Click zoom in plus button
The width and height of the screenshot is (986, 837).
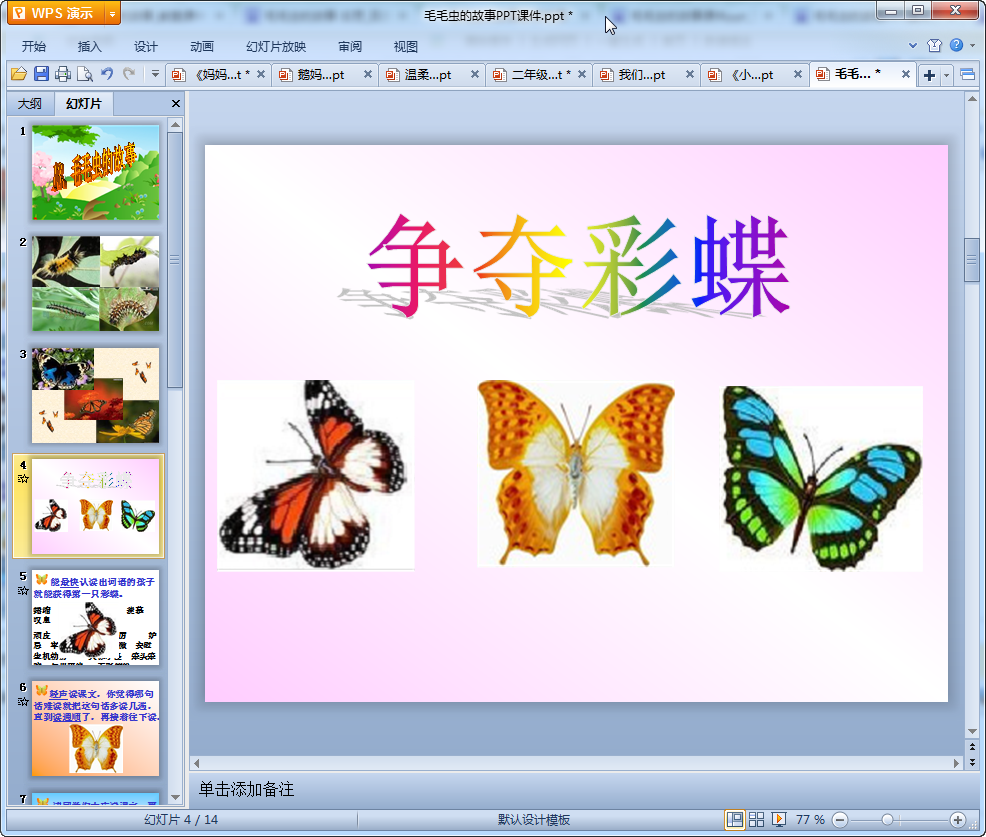tap(958, 819)
